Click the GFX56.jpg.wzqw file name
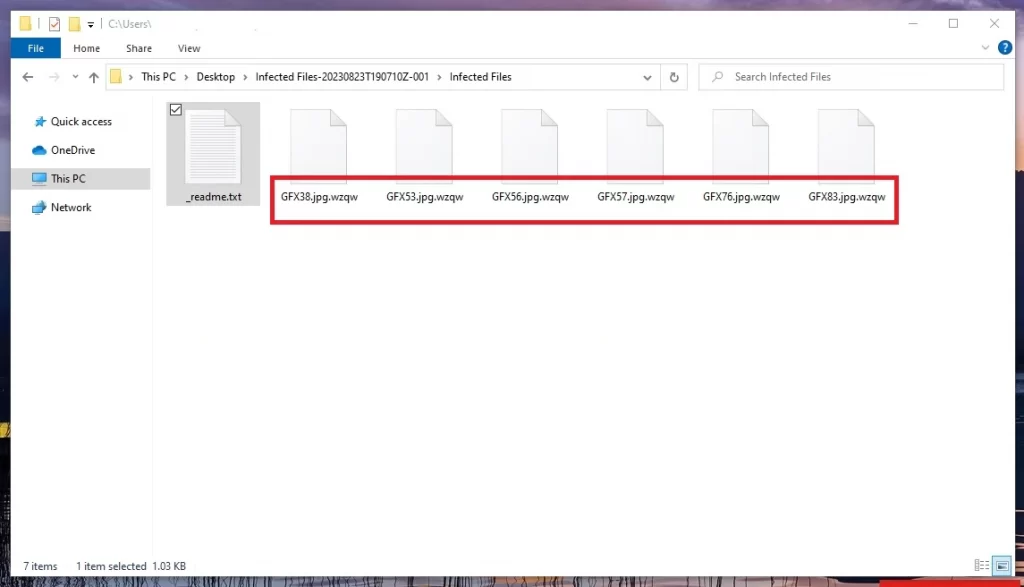The image size is (1024, 587). click(530, 197)
